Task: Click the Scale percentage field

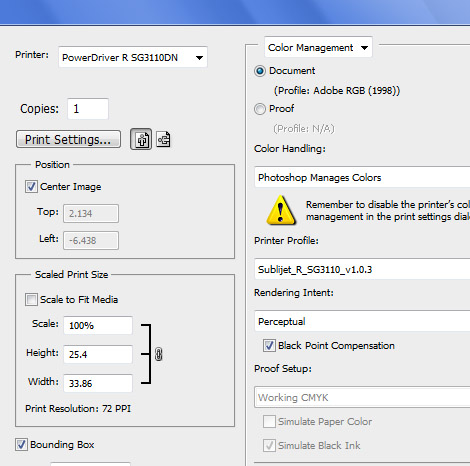Action: [98, 325]
